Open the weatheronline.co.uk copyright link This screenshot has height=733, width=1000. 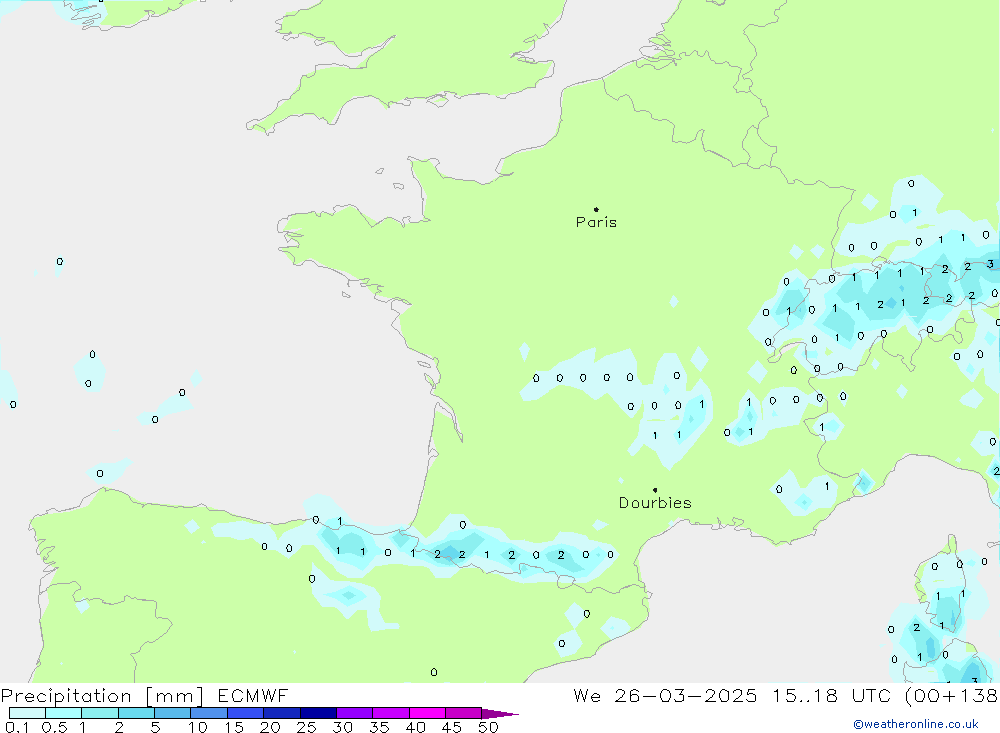coord(916,724)
